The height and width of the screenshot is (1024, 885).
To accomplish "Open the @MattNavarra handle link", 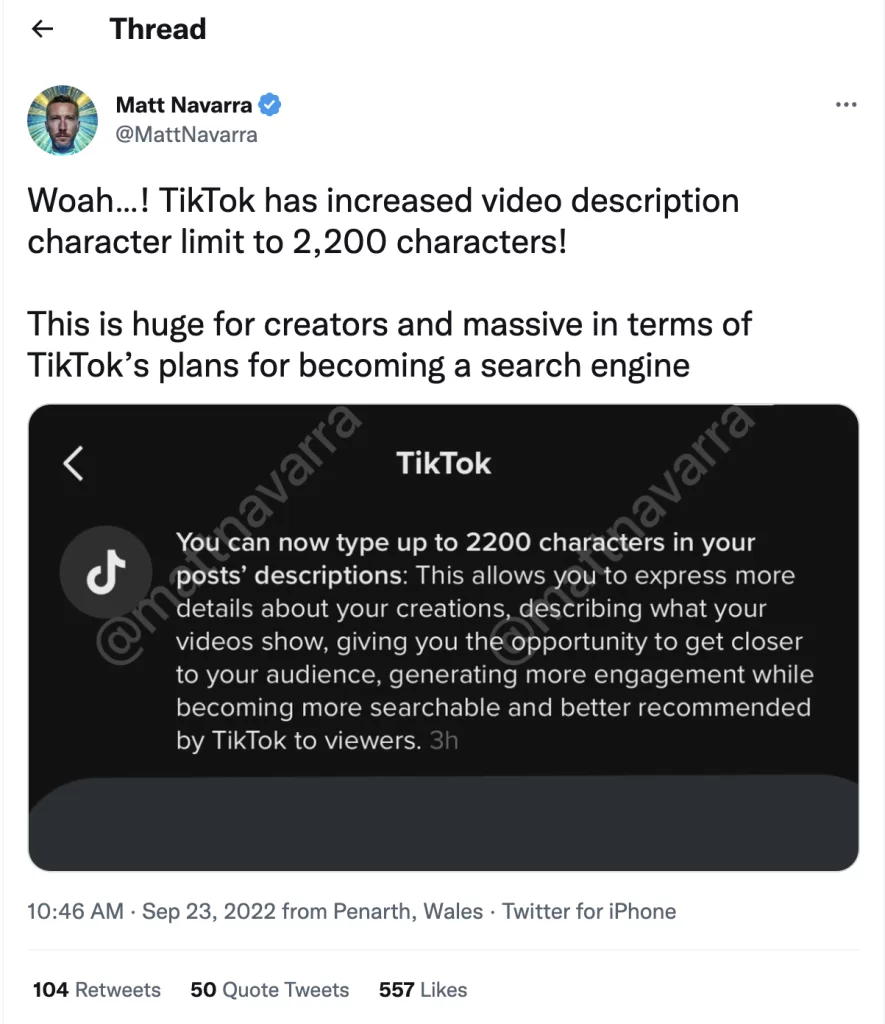I will 186,135.
